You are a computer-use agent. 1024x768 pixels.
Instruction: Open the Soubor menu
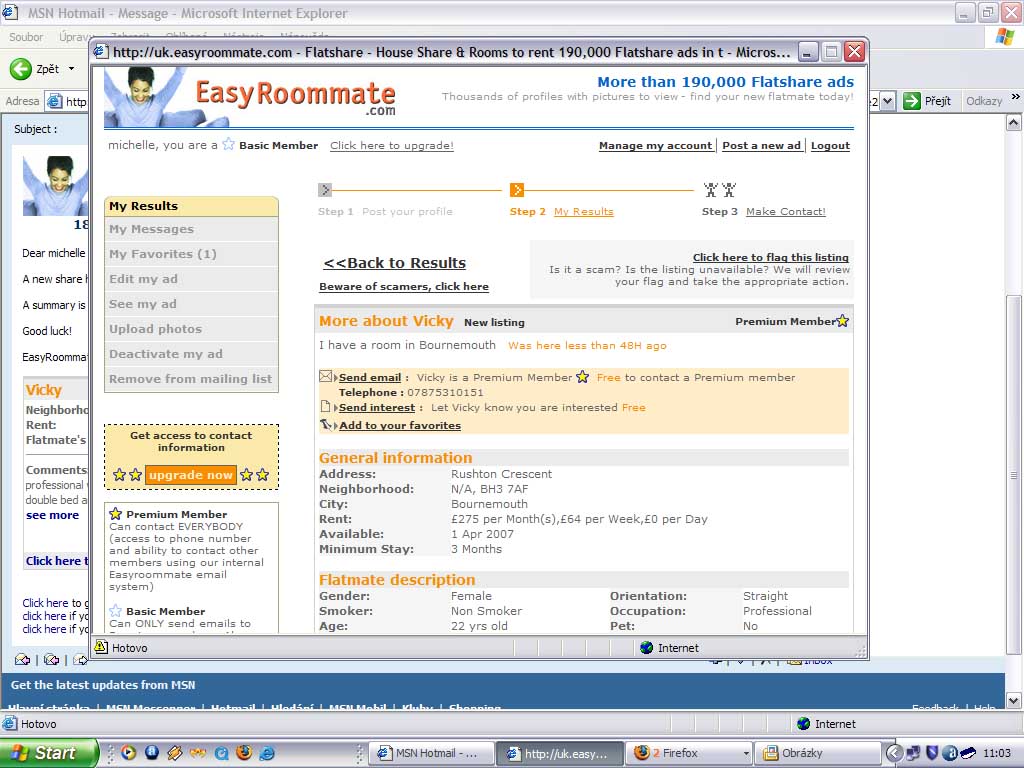tap(26, 37)
